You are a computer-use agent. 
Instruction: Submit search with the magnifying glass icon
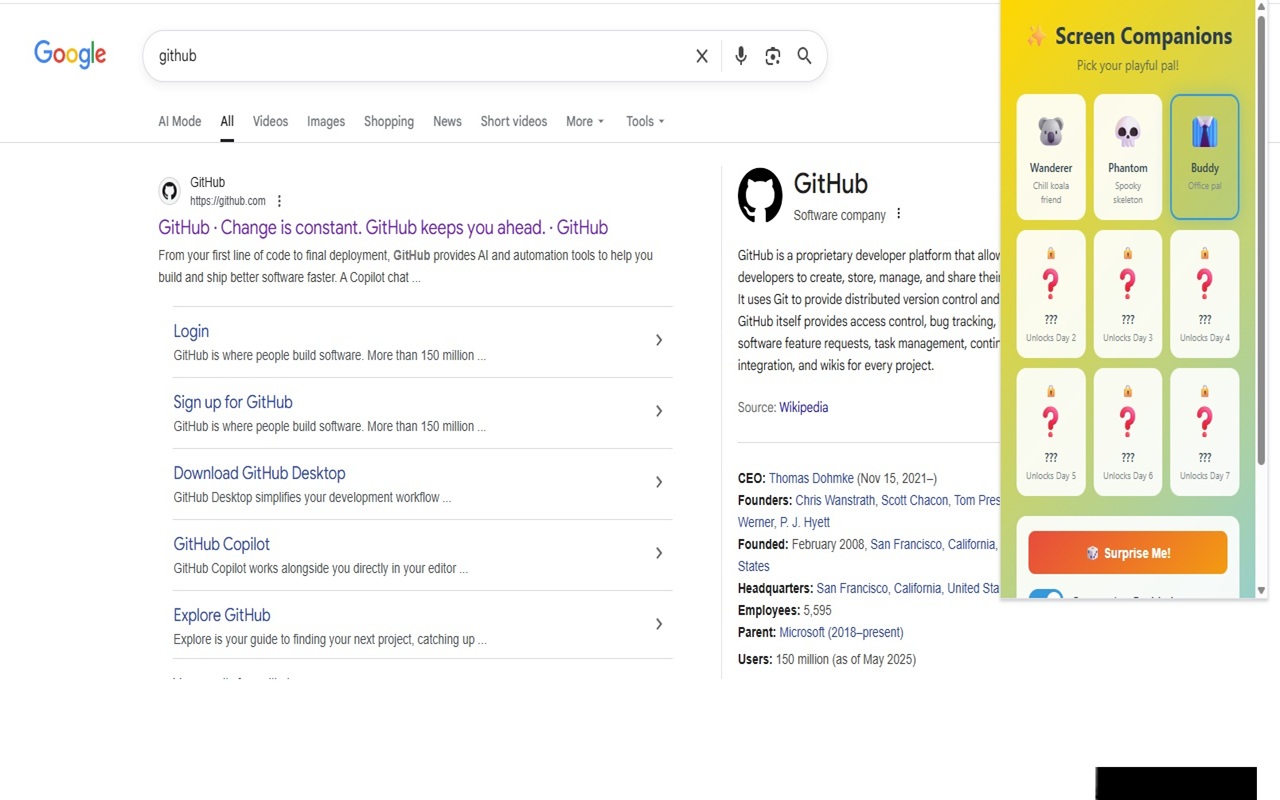point(804,56)
